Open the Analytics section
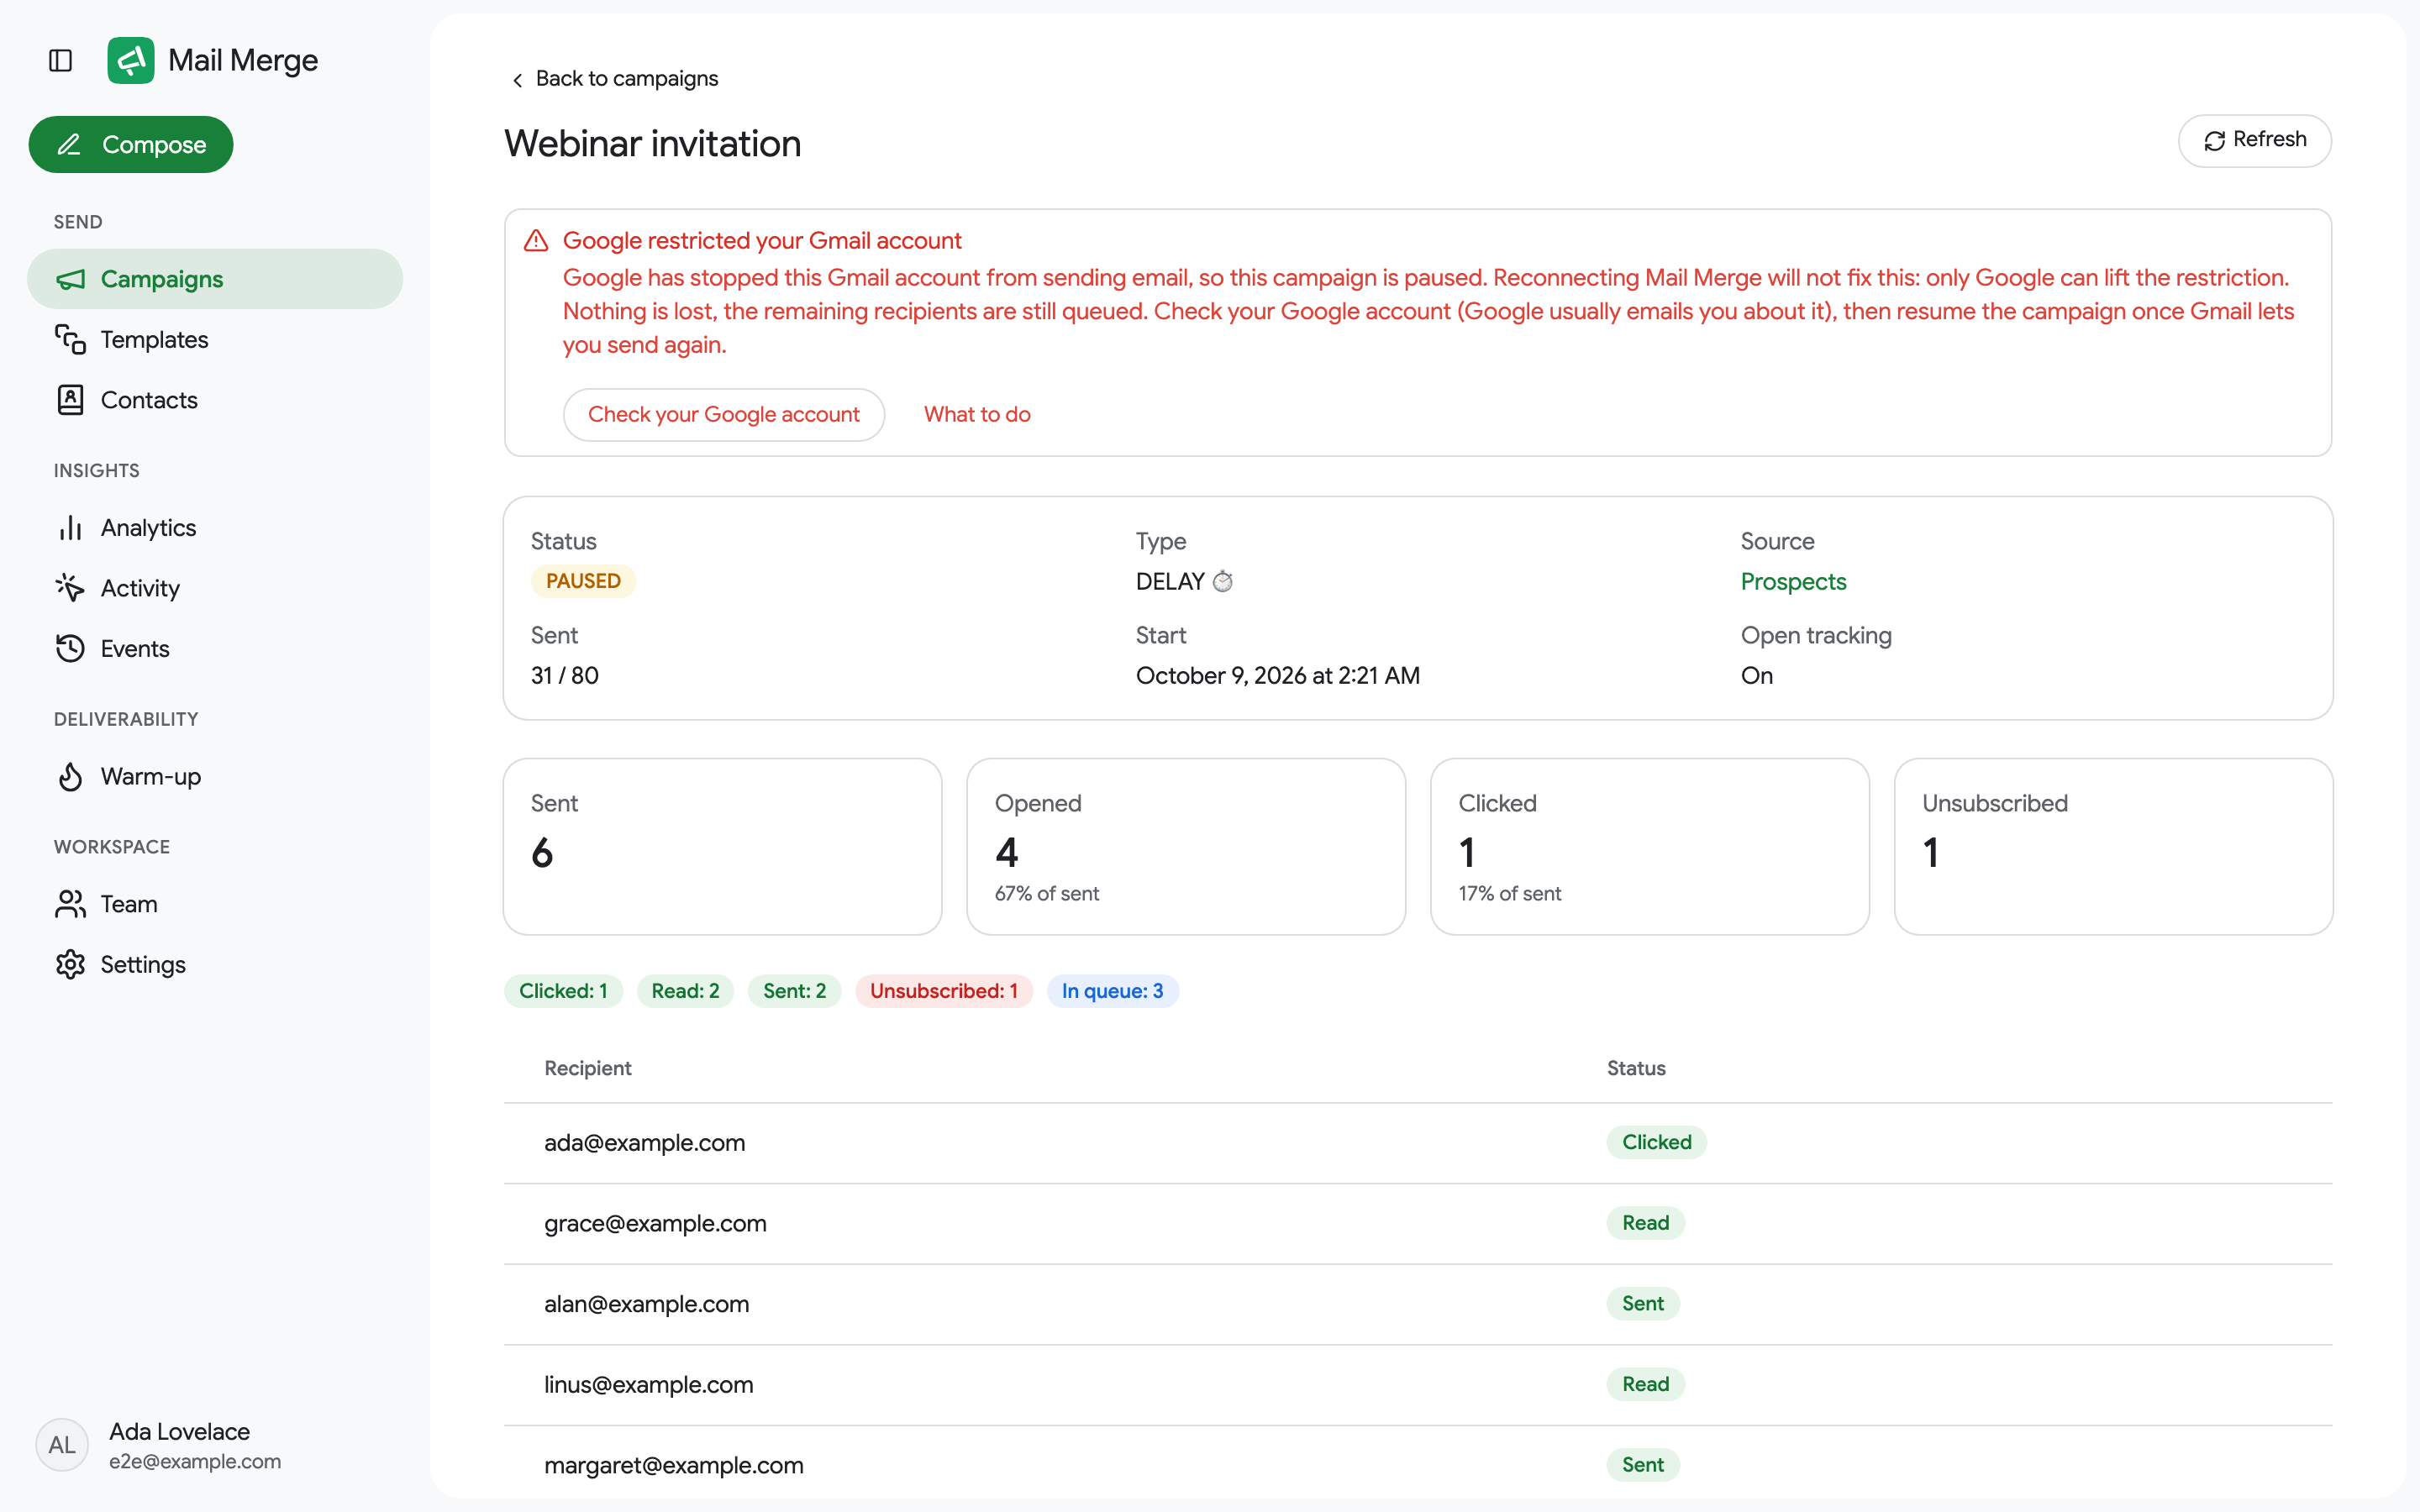The height and width of the screenshot is (1512, 2420). (215, 528)
